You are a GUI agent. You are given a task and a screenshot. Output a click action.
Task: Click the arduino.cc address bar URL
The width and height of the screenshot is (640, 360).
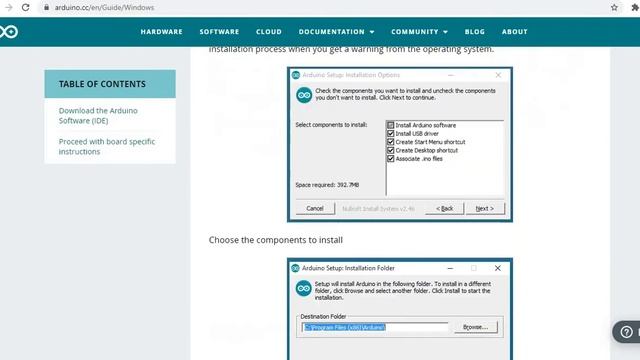coord(104,7)
